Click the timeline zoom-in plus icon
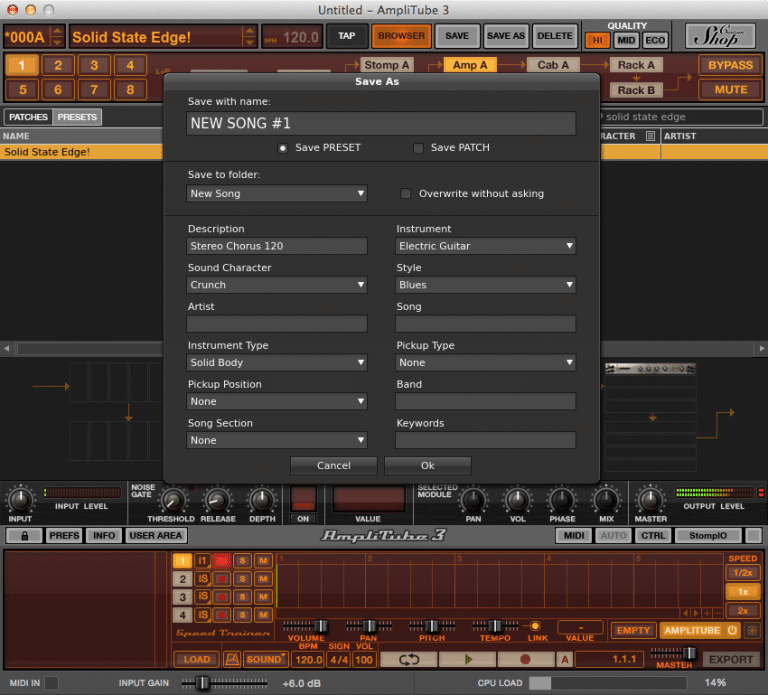Viewport: 768px width, 695px height. pos(707,613)
